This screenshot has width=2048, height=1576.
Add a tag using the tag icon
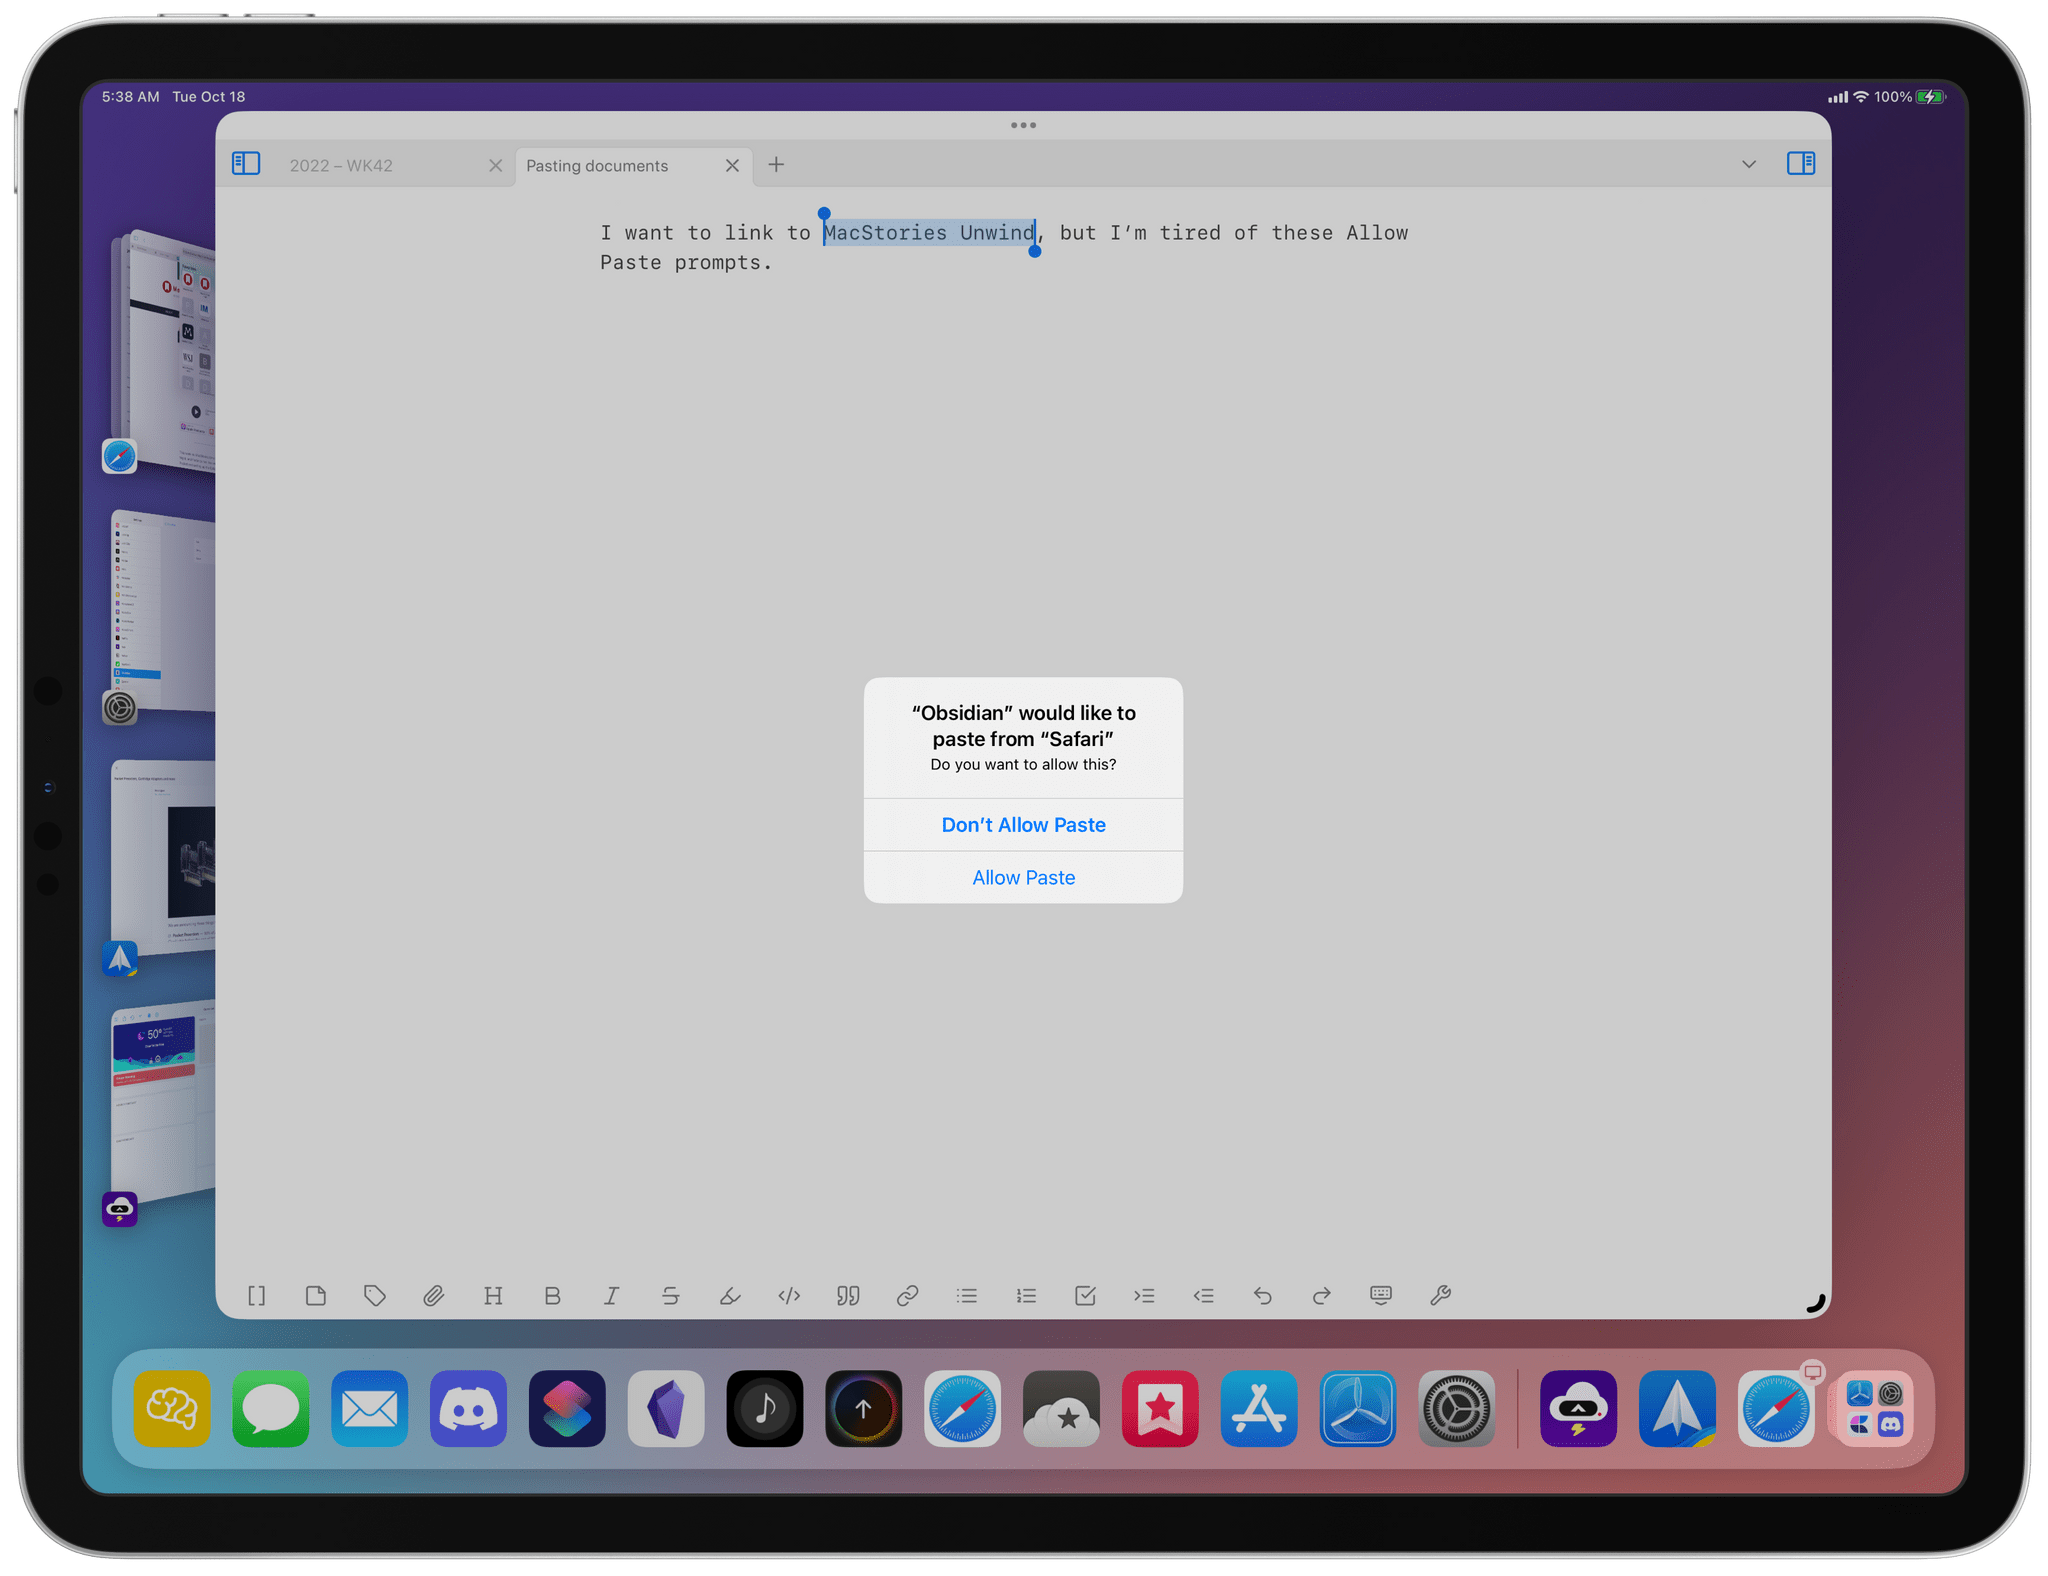coord(375,1296)
